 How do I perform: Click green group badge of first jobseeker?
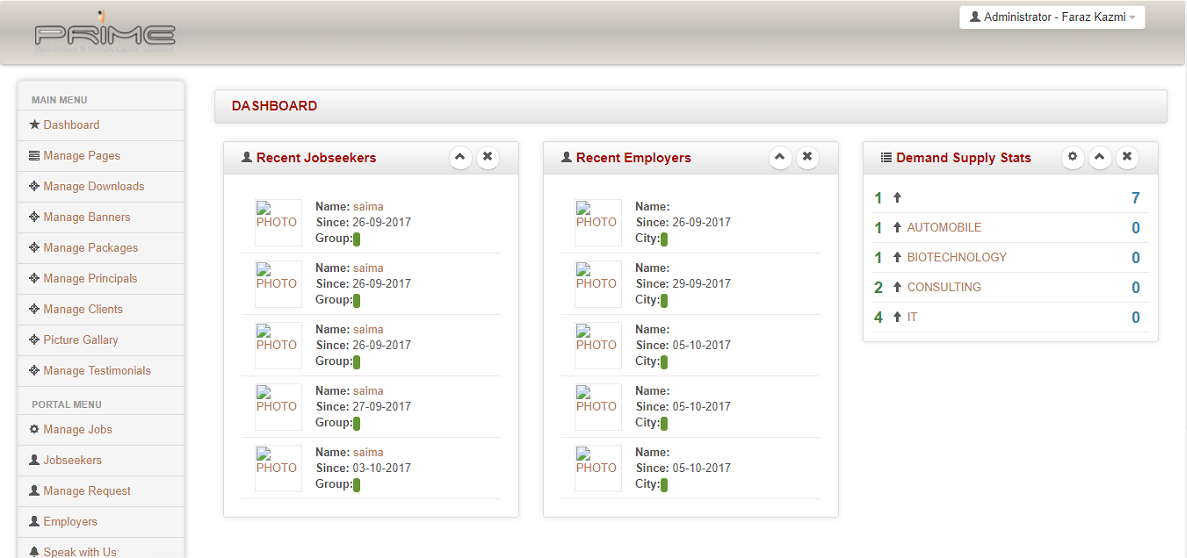357,239
